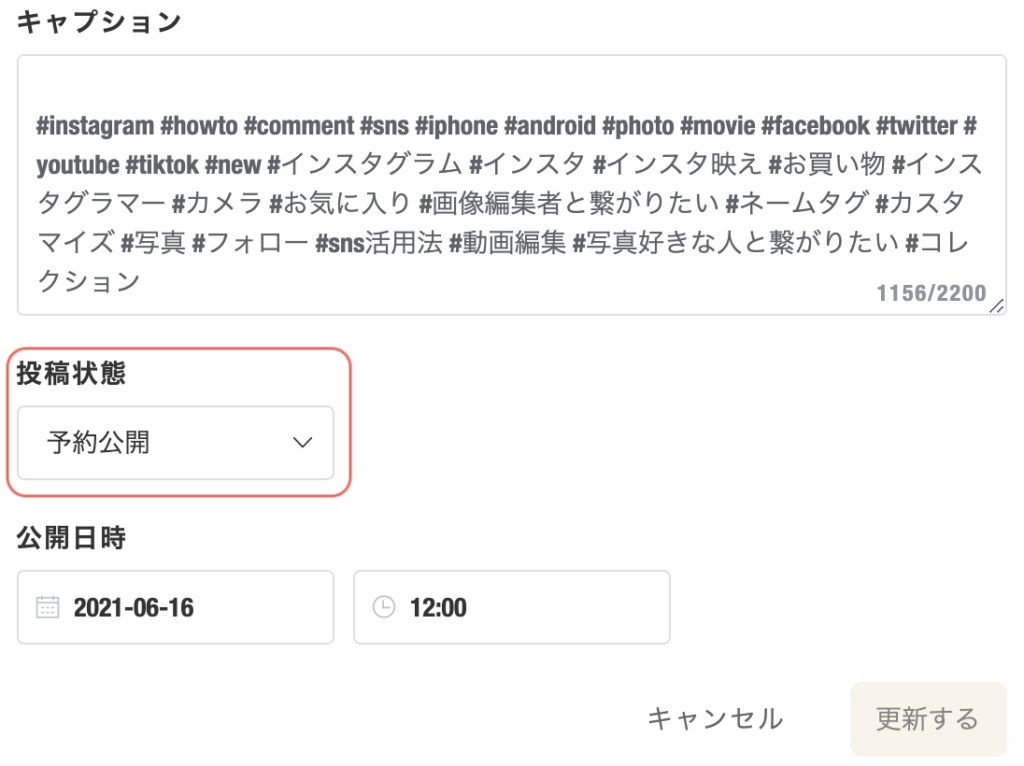The width and height of the screenshot is (1024, 766).
Task: Click the キャンセル button
Action: pos(715,719)
